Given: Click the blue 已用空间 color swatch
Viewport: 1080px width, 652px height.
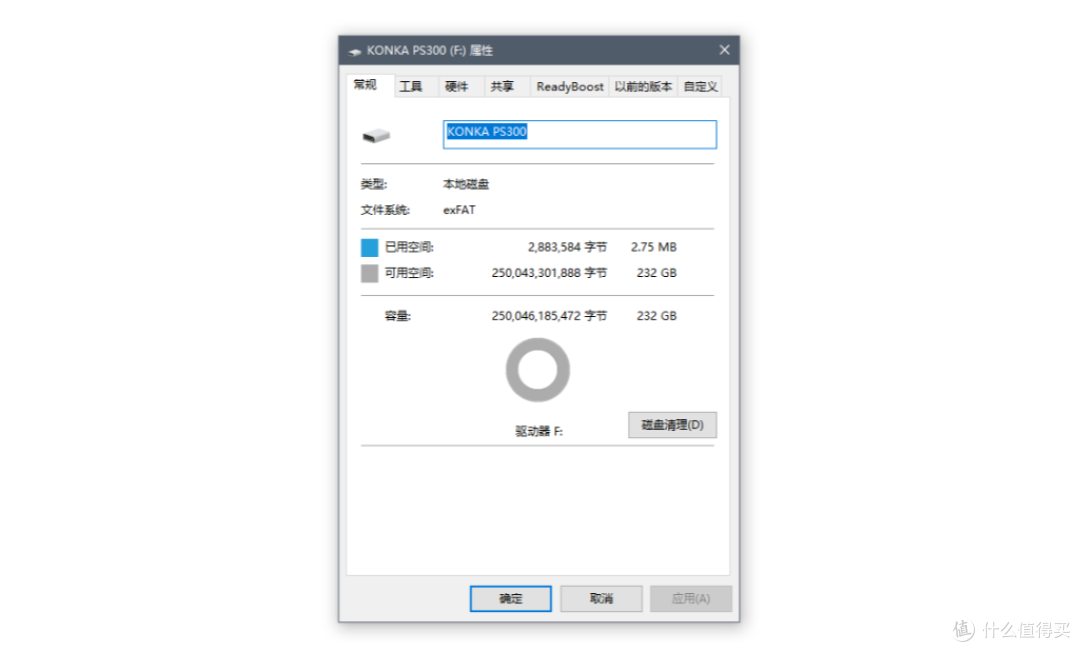Looking at the screenshot, I should (369, 247).
